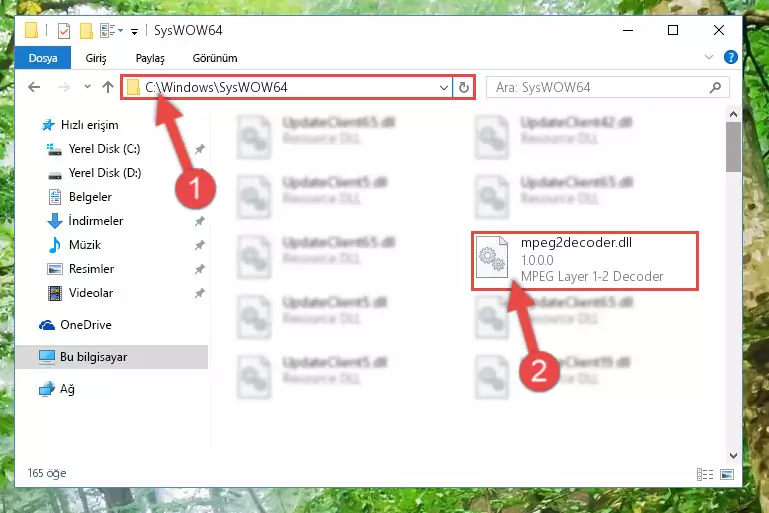The height and width of the screenshot is (513, 769).
Task: Minimize the SysWOW64 window
Action: pyautogui.click(x=628, y=30)
